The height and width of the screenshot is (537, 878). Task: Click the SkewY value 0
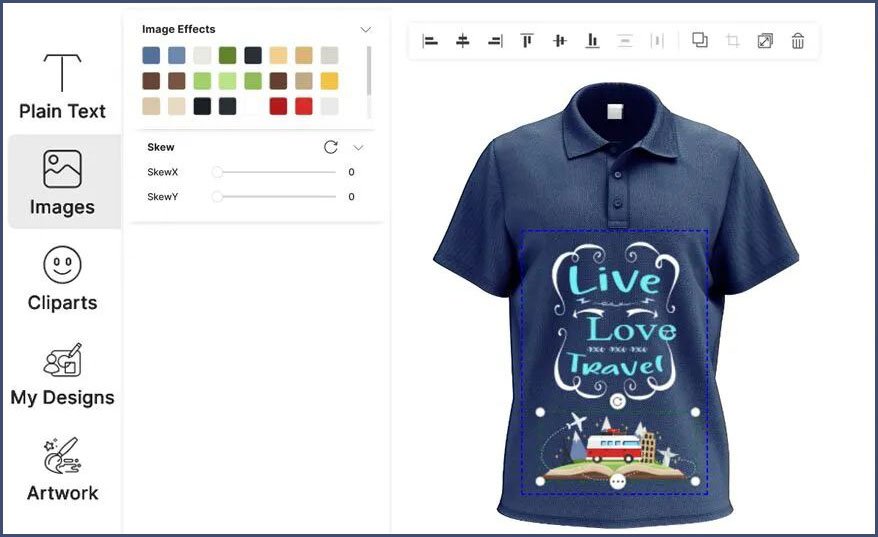351,197
